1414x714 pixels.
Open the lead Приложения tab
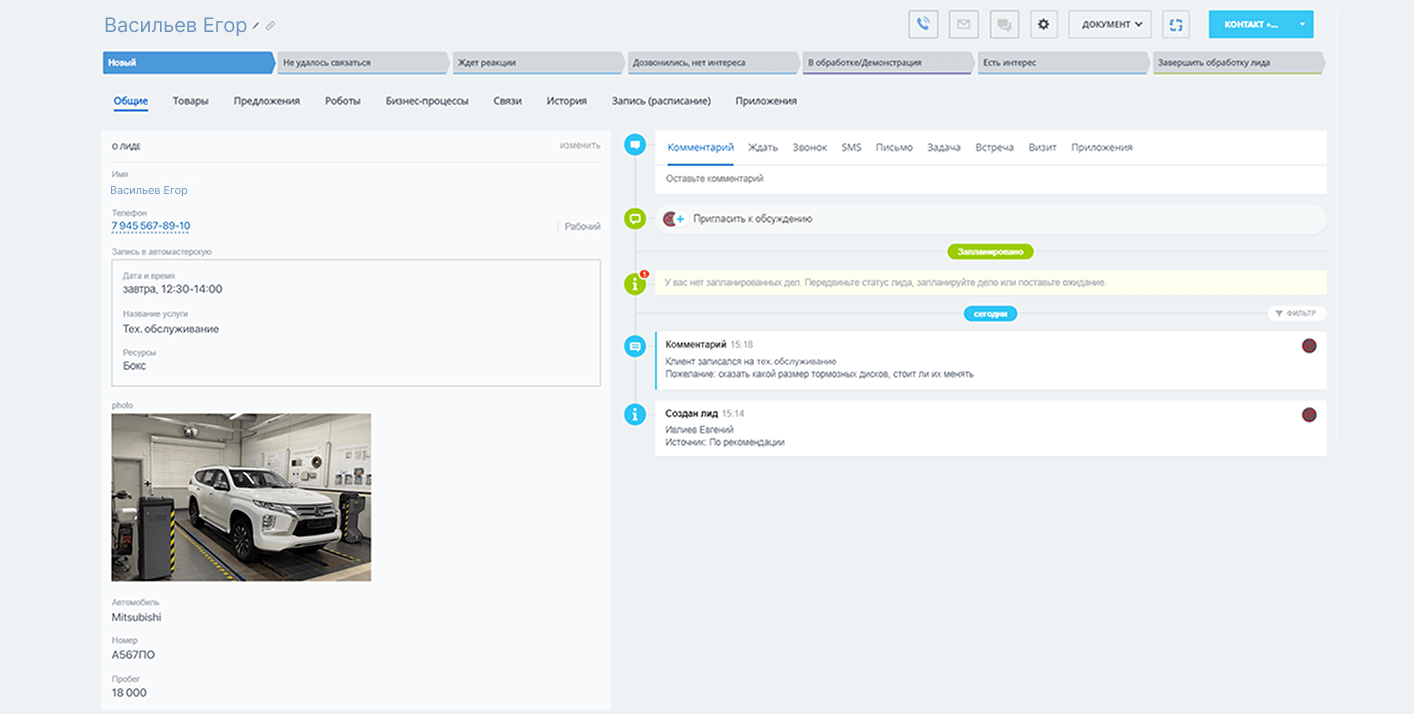click(766, 101)
